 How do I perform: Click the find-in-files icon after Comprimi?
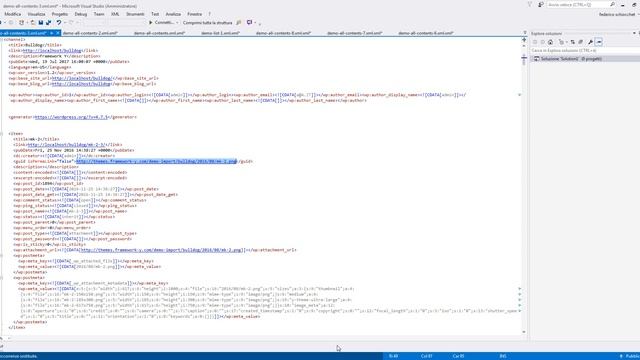pyautogui.click(x=239, y=22)
